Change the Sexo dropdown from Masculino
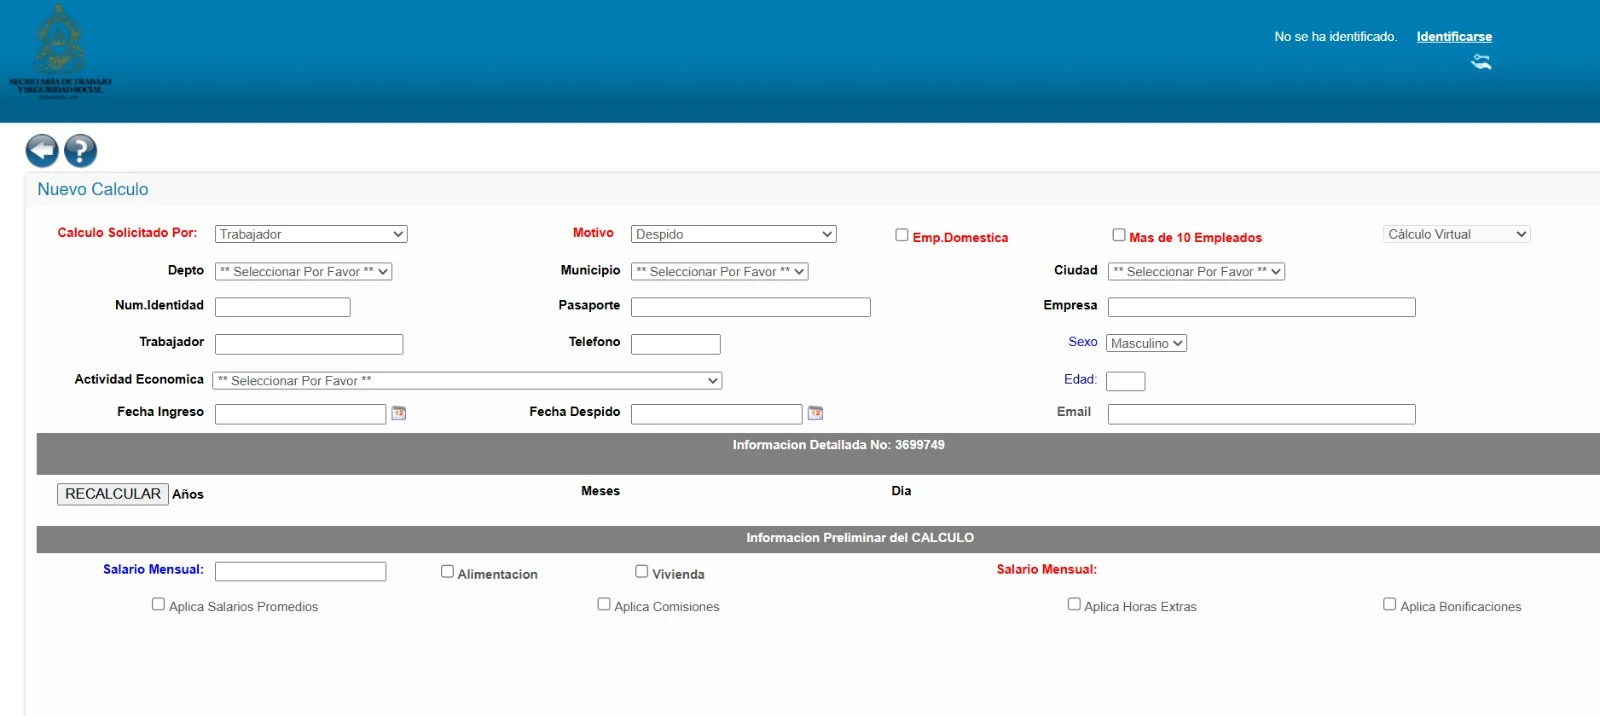 point(1146,343)
